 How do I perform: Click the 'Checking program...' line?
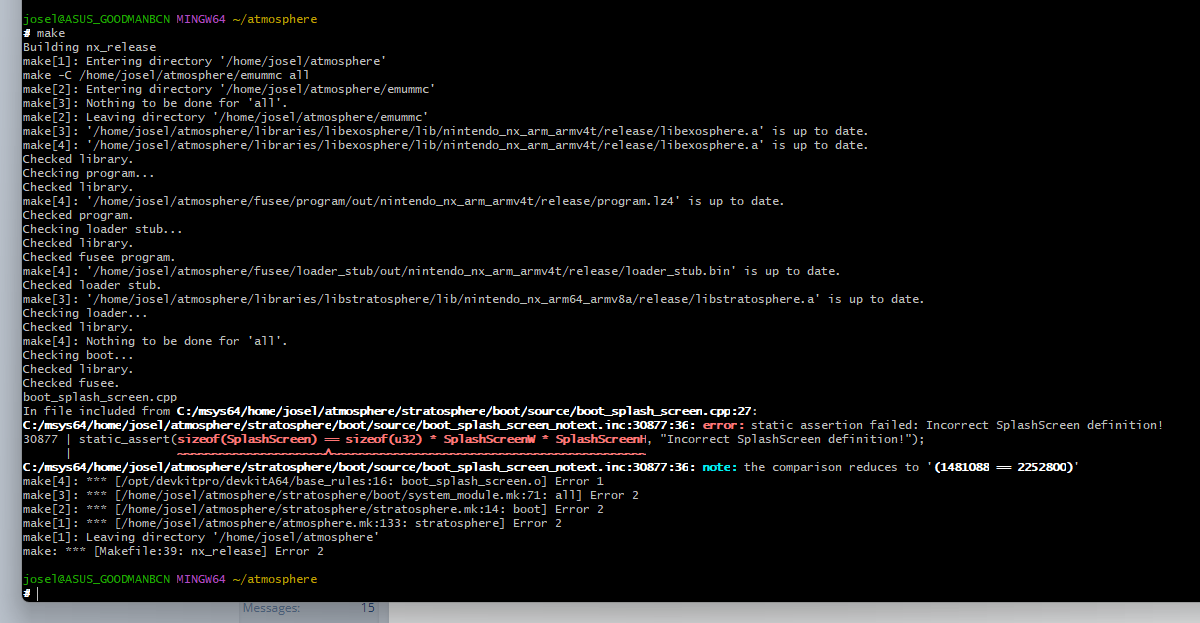point(89,173)
